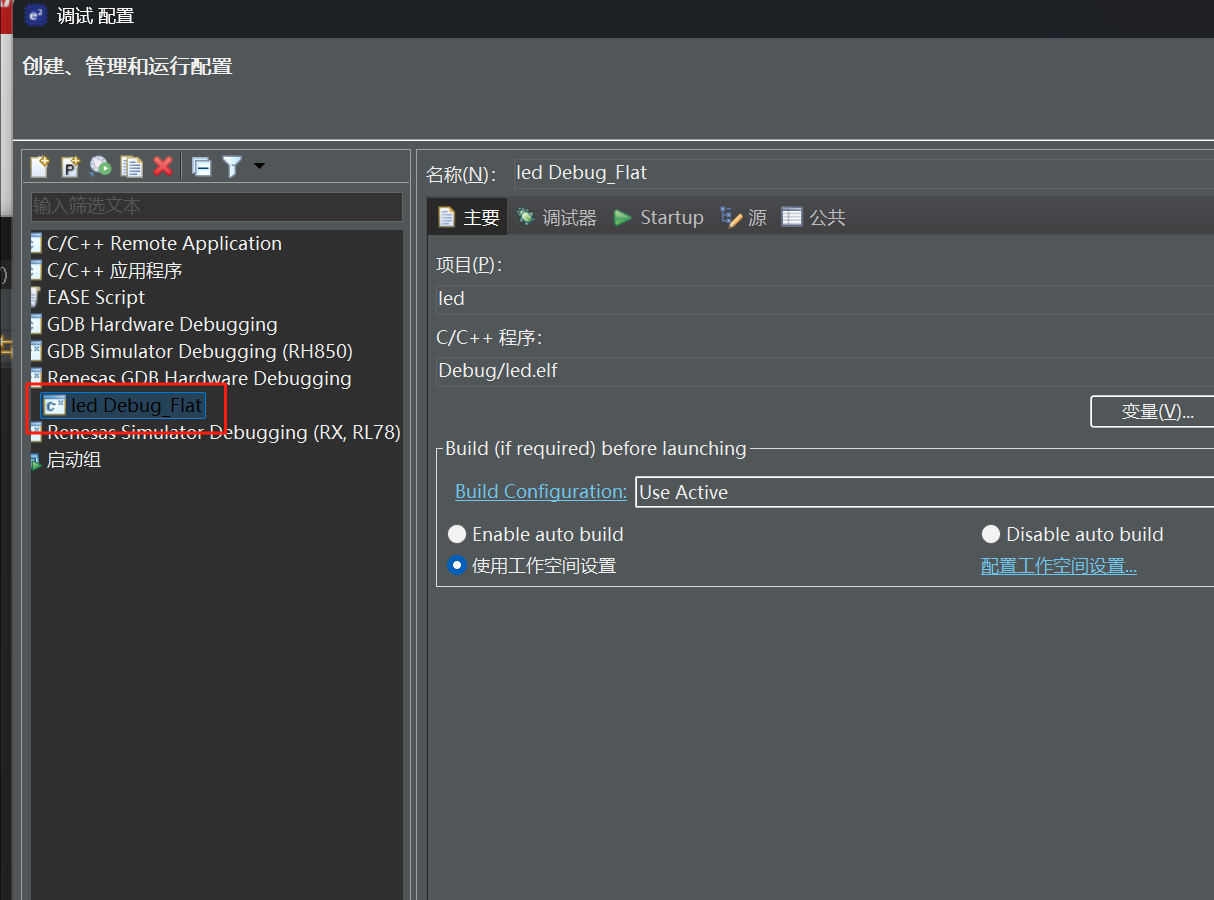Click the e² studio icon in title bar

coord(36,16)
